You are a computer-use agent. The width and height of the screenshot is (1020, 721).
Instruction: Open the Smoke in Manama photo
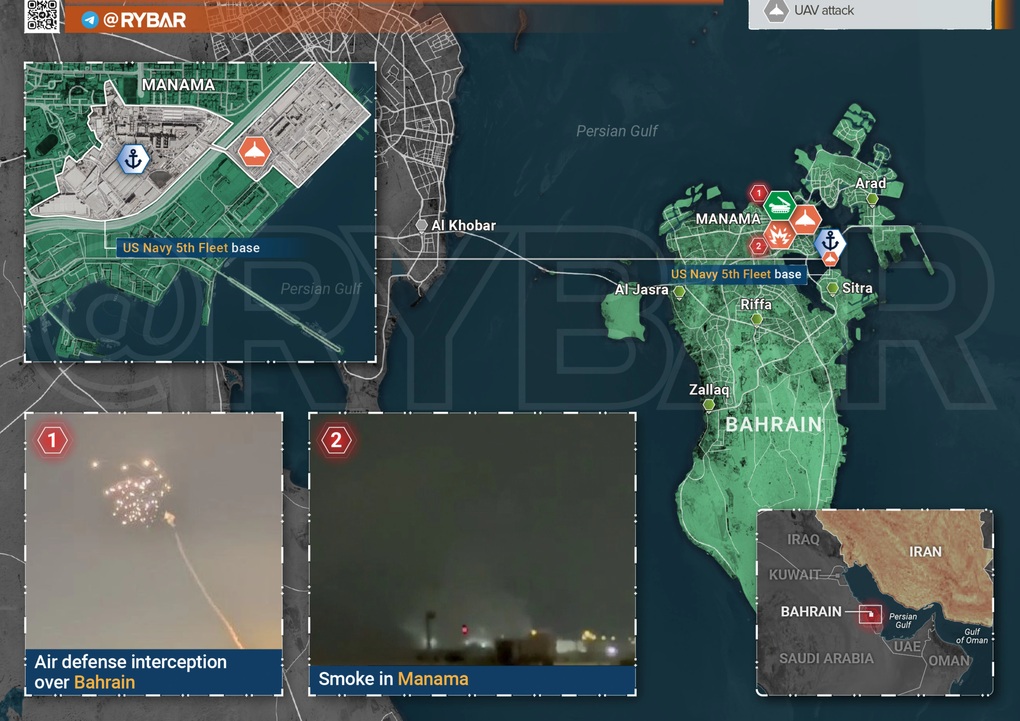click(x=472, y=540)
